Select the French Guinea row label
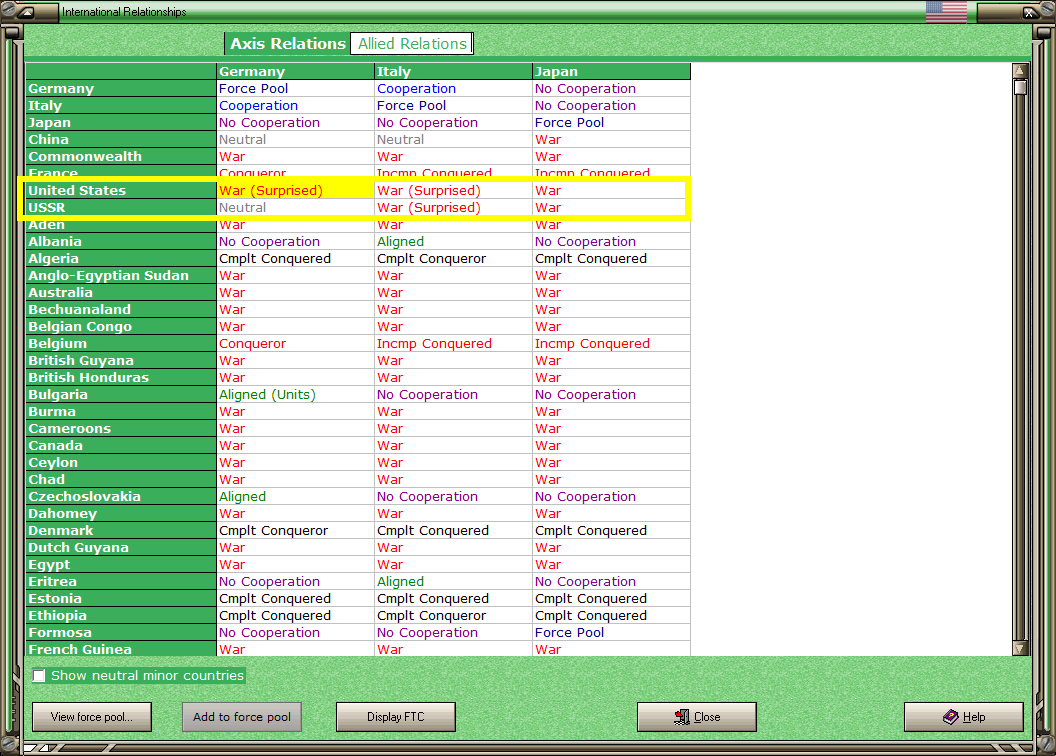The height and width of the screenshot is (756, 1056). pos(121,649)
